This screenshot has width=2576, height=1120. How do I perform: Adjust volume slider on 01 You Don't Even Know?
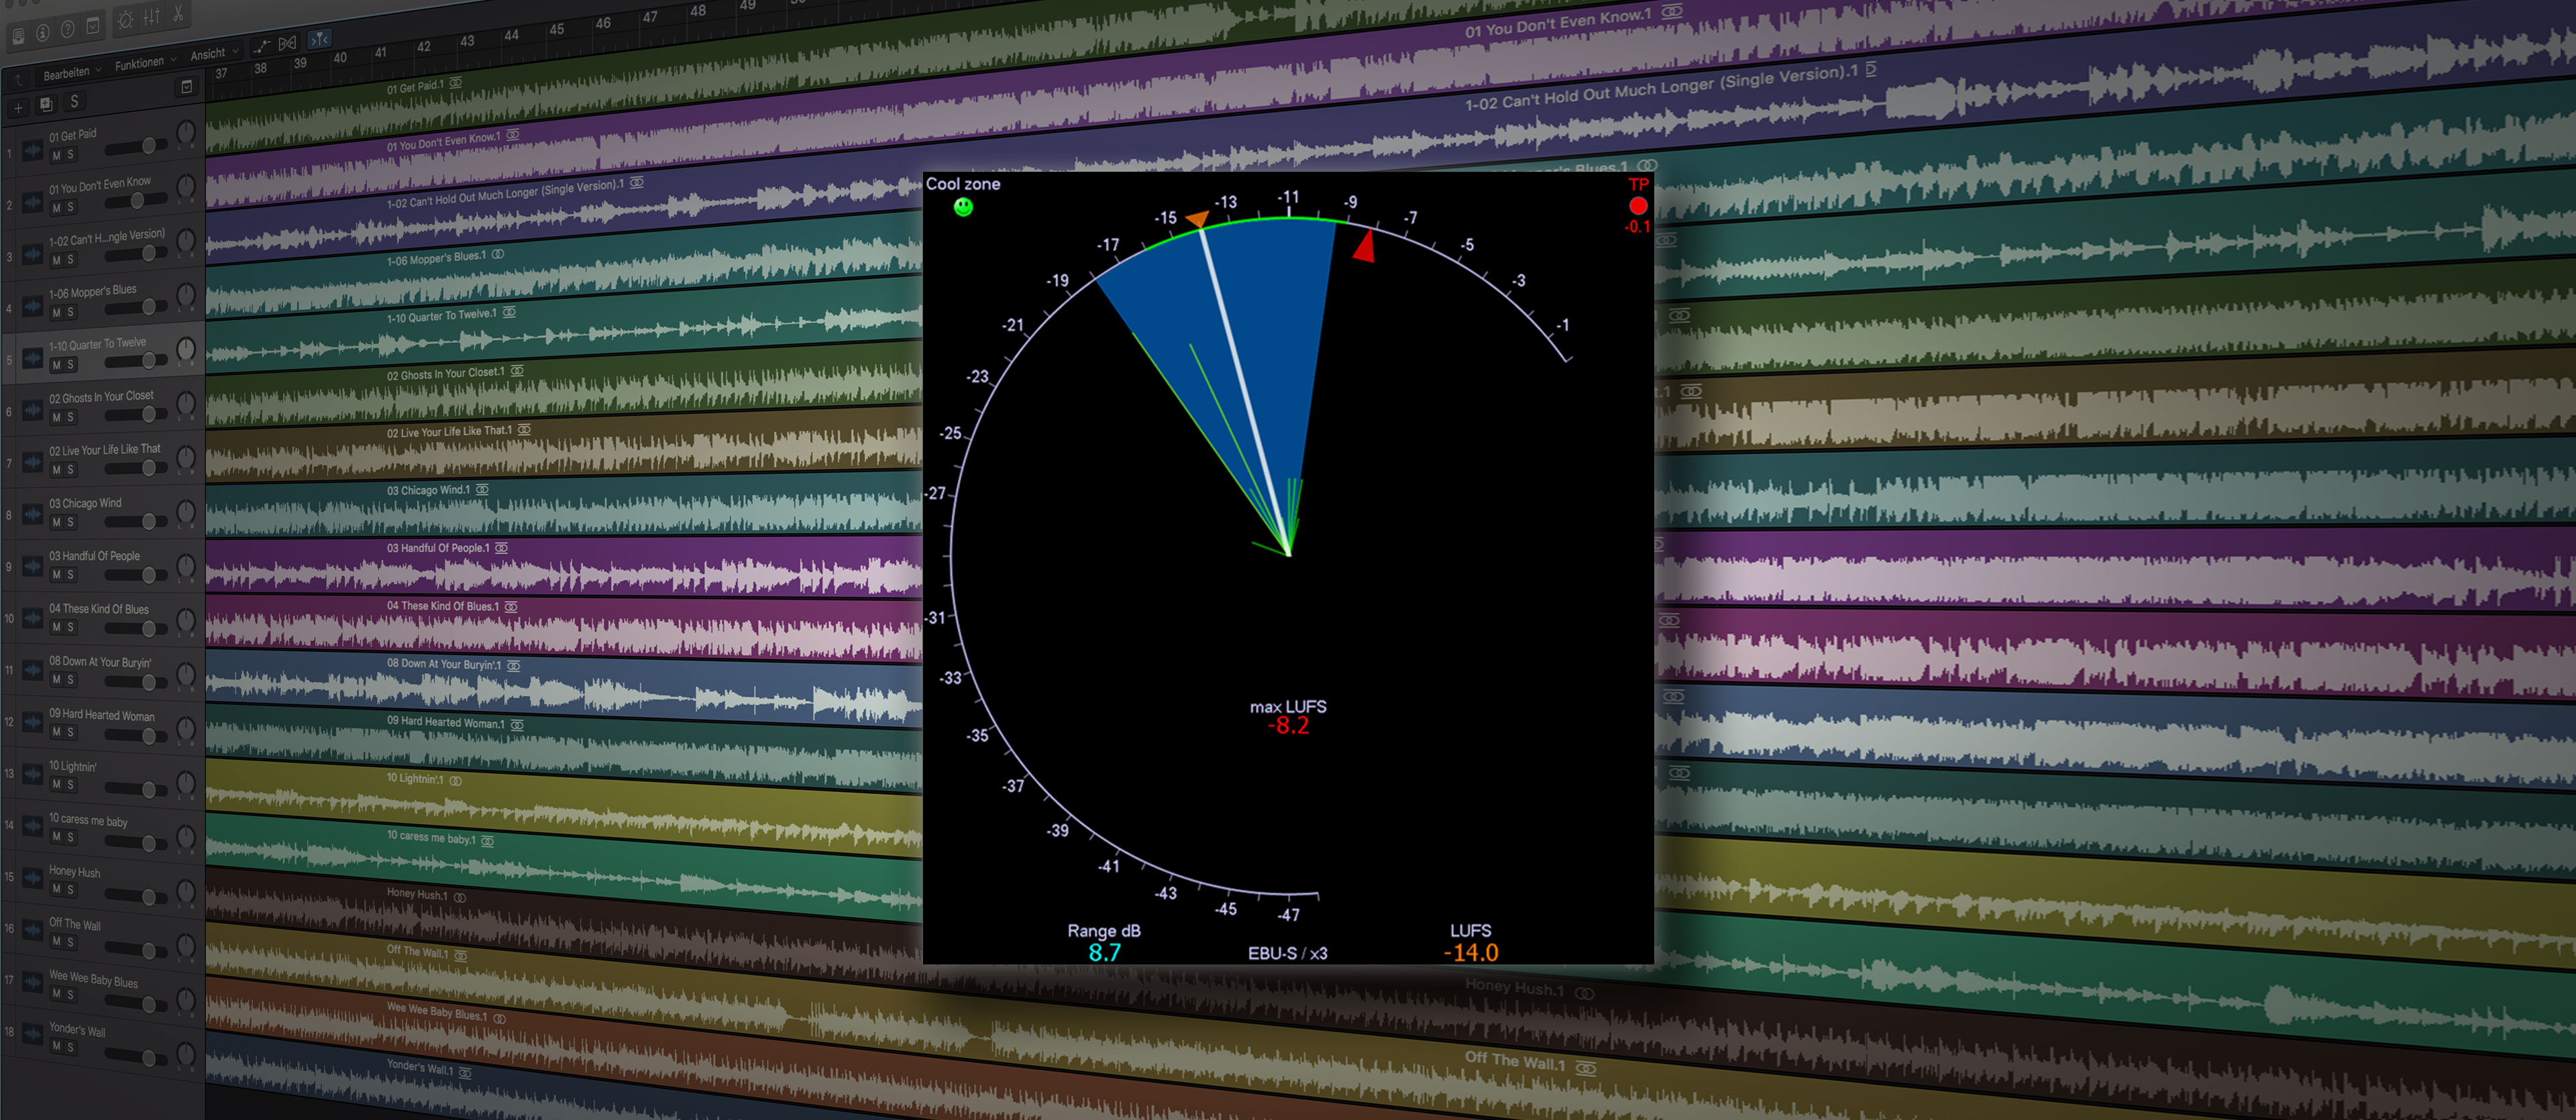point(136,201)
